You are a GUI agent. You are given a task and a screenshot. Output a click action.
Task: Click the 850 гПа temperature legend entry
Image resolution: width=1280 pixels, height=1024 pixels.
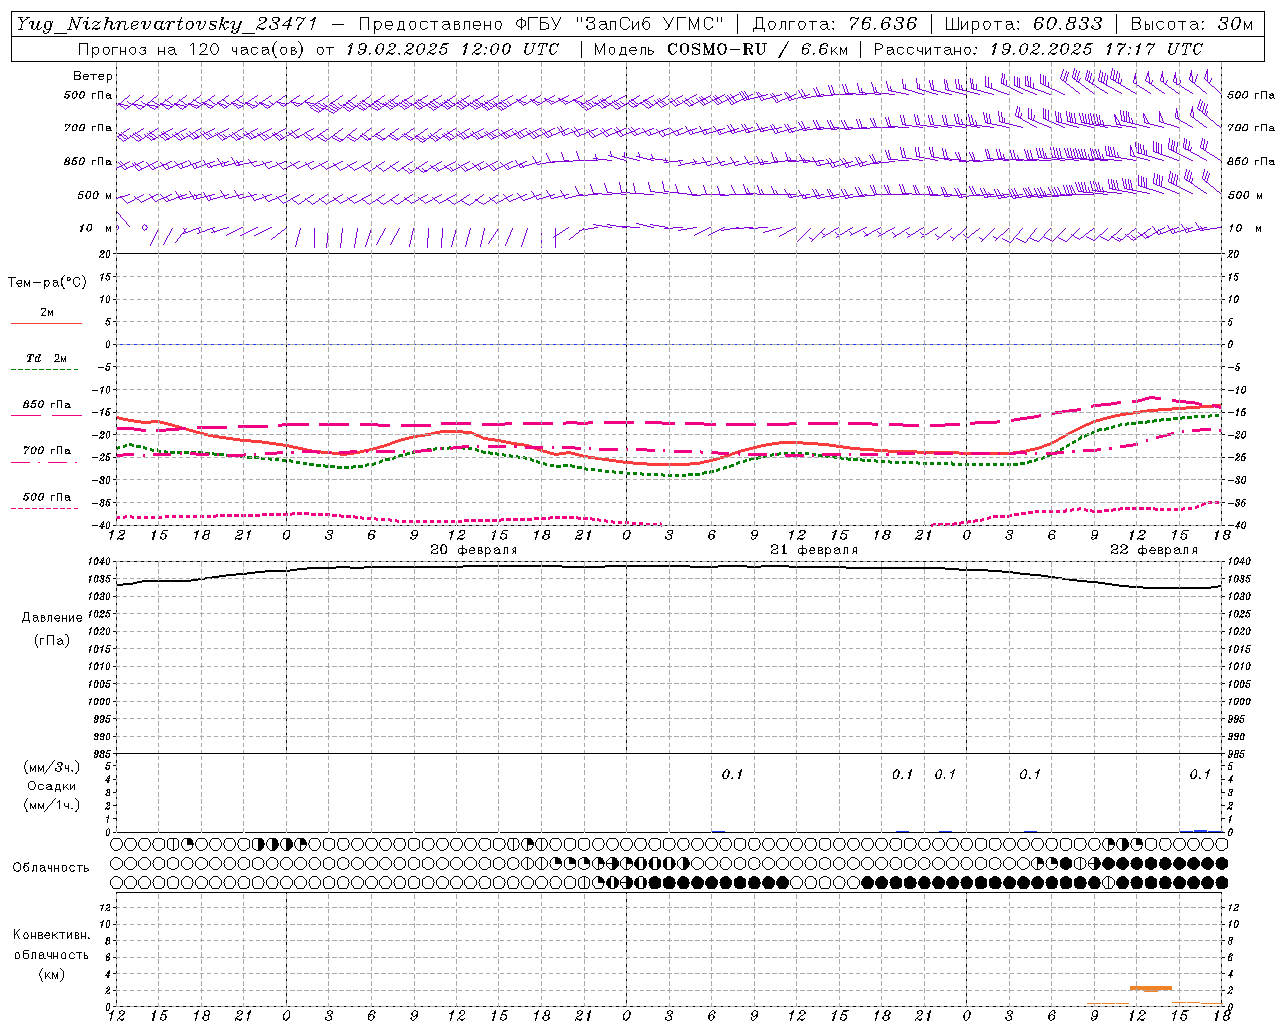point(46,405)
